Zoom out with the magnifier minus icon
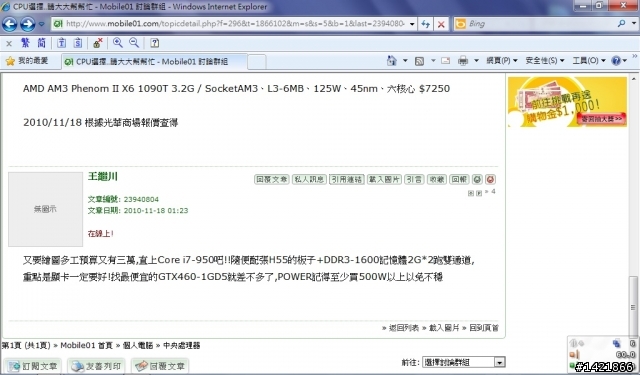This screenshot has width=640, height=375. [x=134, y=42]
